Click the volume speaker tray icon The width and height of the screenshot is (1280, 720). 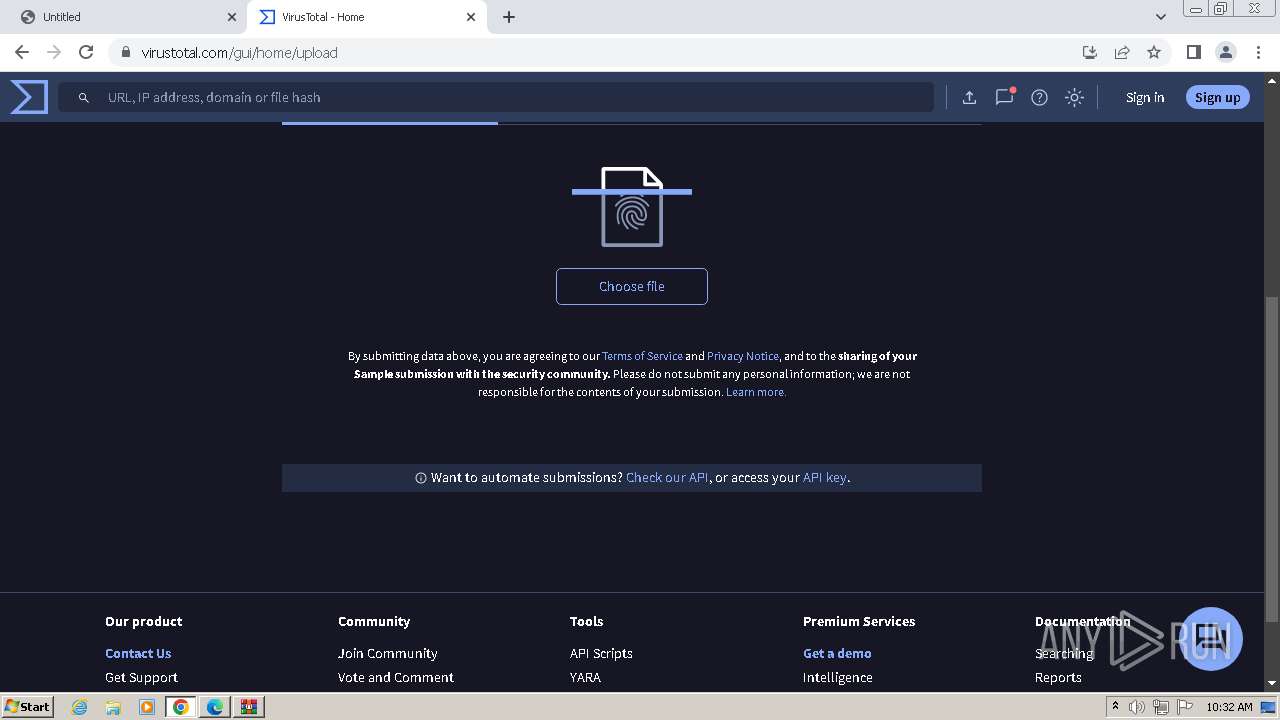(1137, 707)
